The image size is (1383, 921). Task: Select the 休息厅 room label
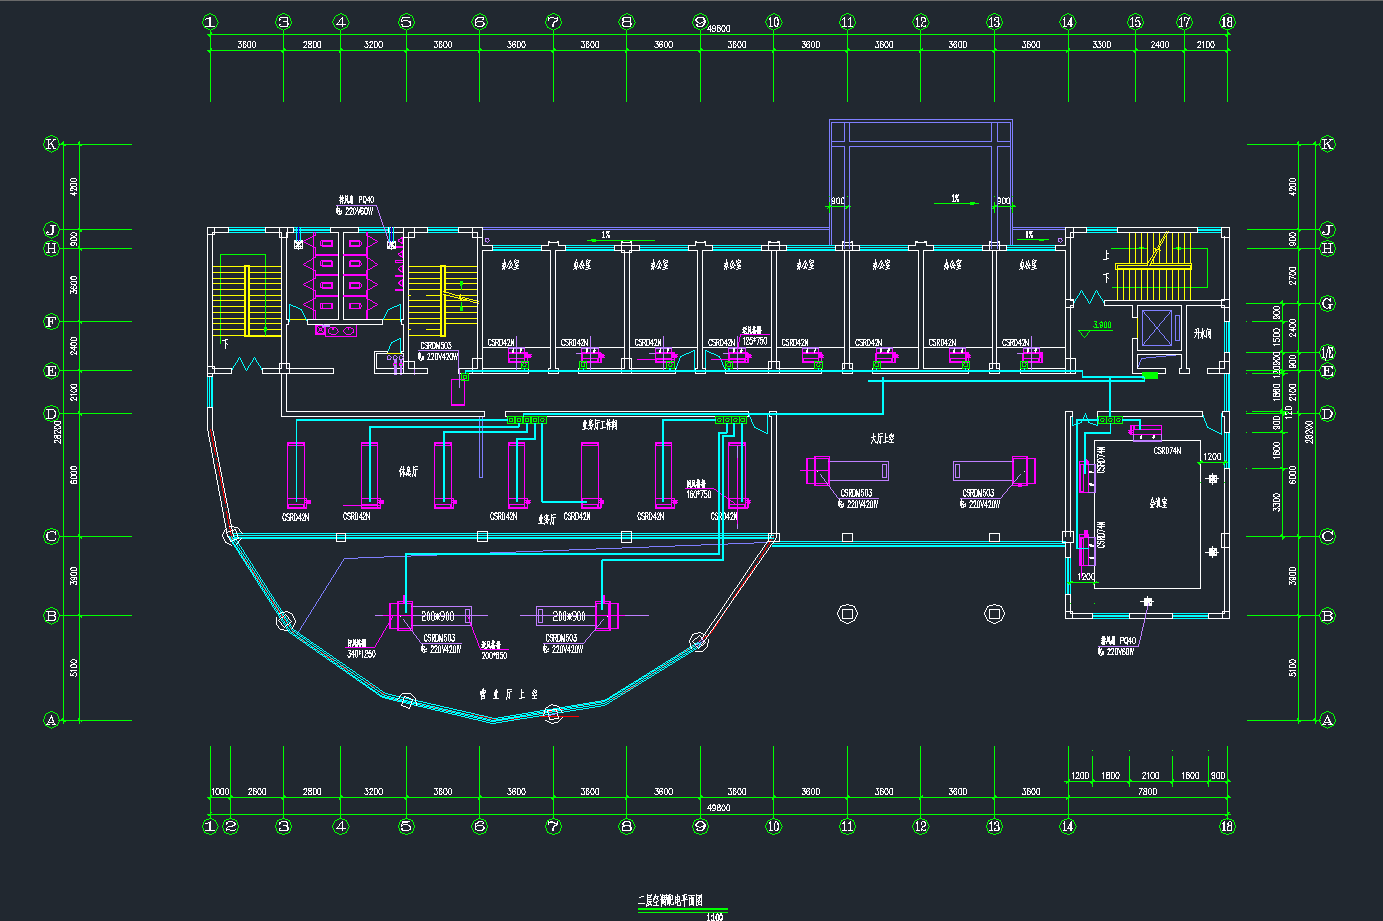[407, 471]
